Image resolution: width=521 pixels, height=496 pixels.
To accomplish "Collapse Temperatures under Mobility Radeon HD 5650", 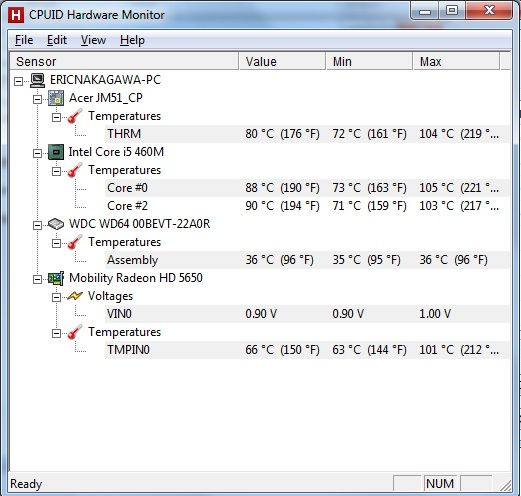I will click(x=56, y=333).
